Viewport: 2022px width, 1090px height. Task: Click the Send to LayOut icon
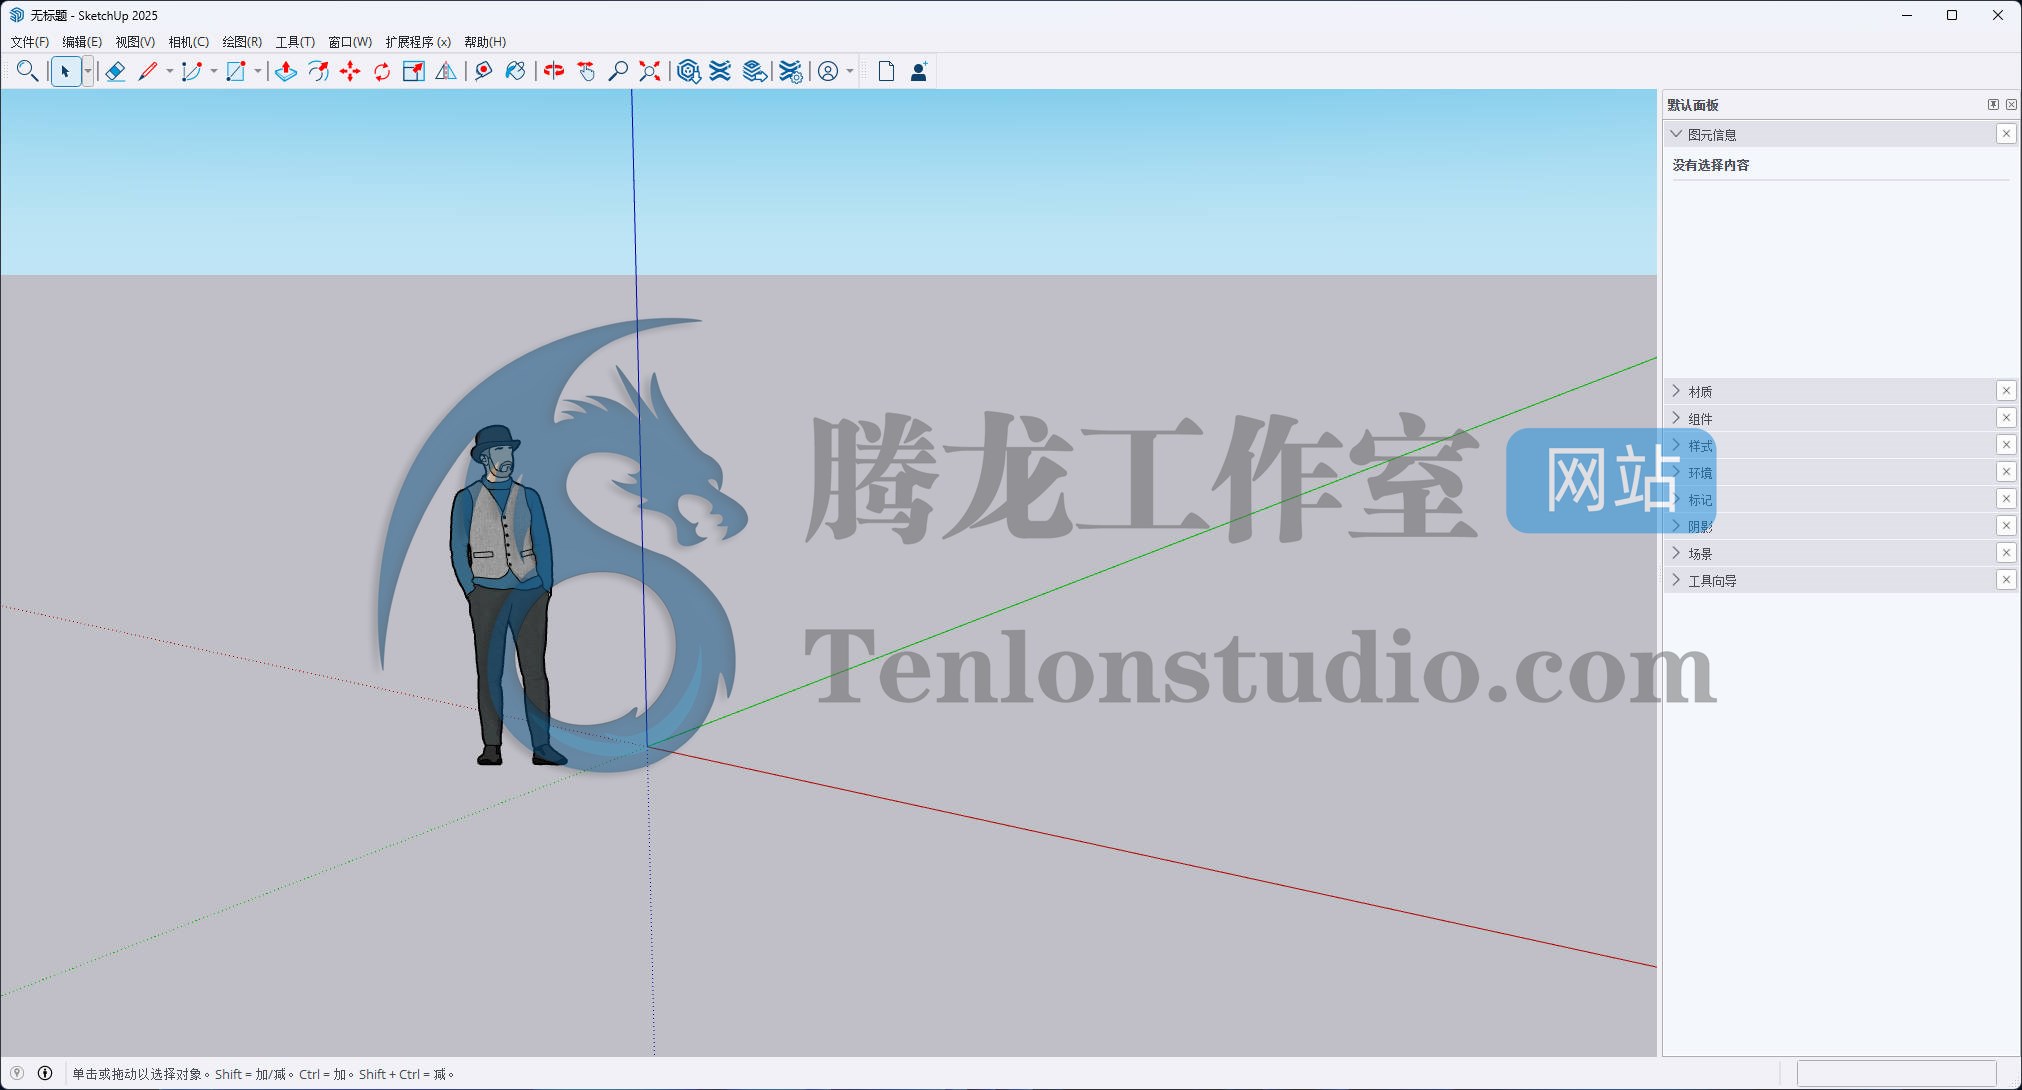(755, 71)
